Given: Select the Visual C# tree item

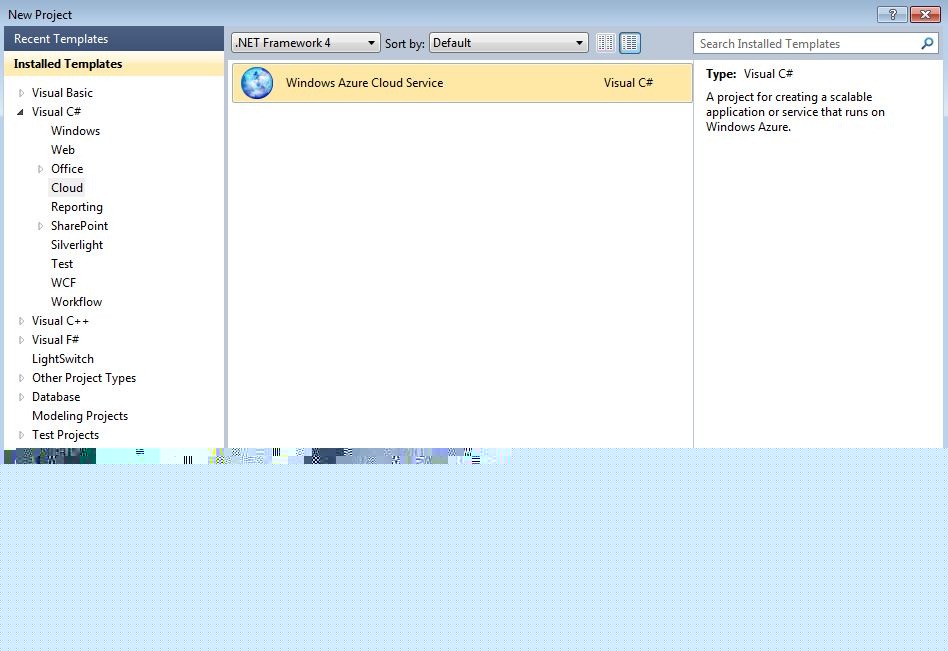Looking at the screenshot, I should [56, 112].
